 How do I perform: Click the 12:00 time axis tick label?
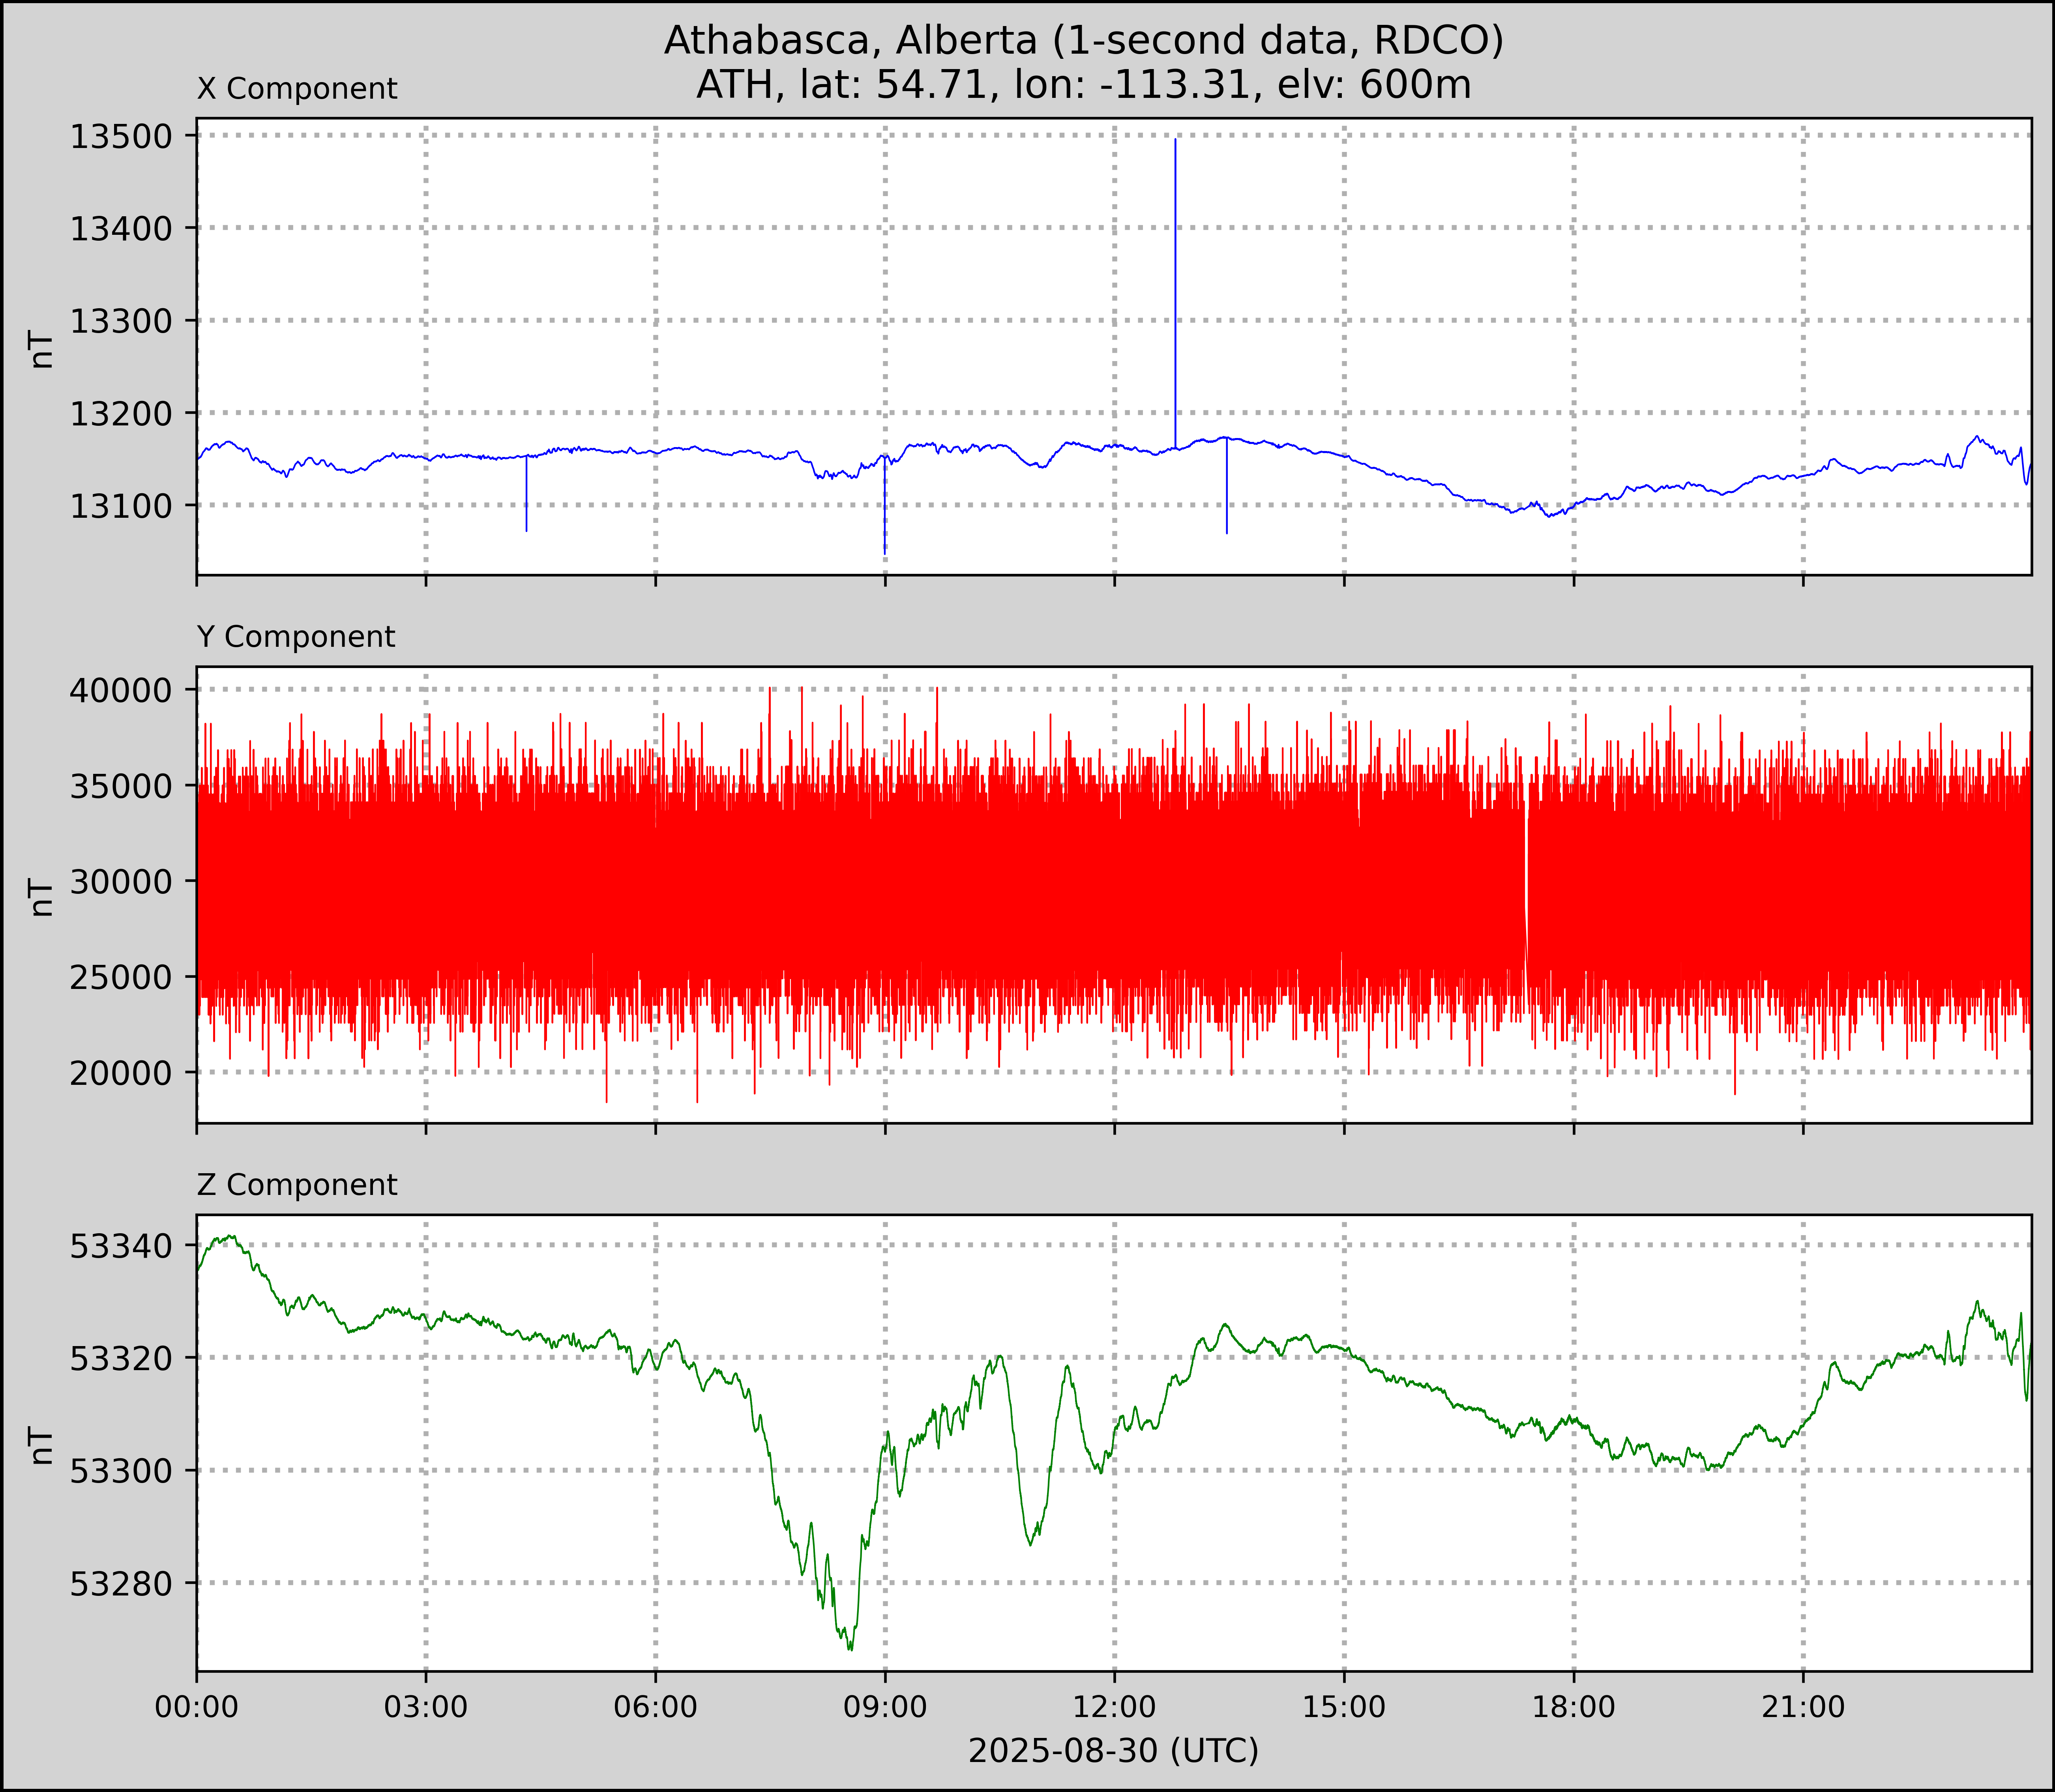[x=1114, y=1707]
